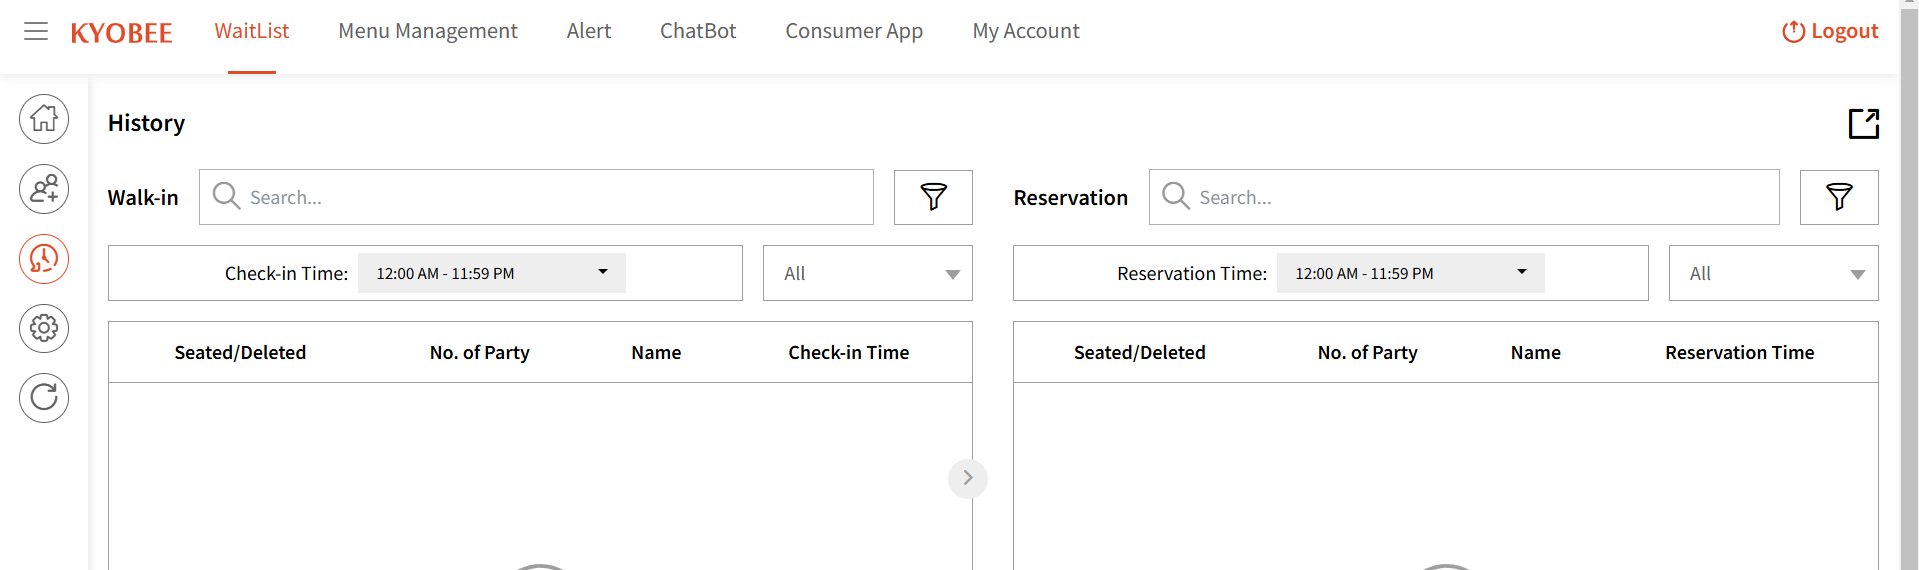Expand the Reservation Time range dropdown

pos(1410,273)
